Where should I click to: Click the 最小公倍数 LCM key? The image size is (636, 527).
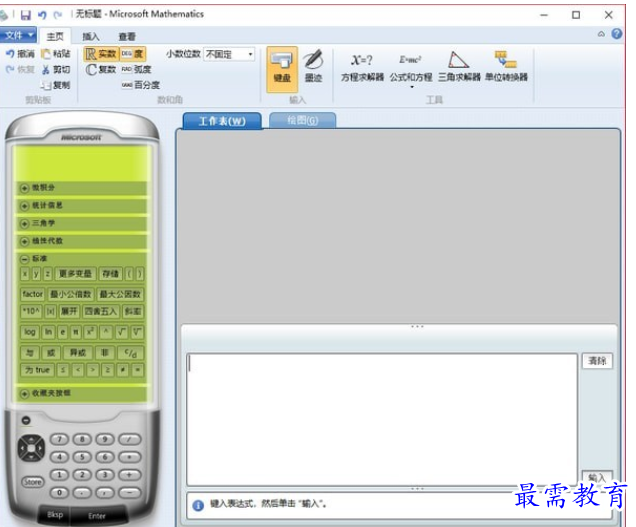(71, 294)
